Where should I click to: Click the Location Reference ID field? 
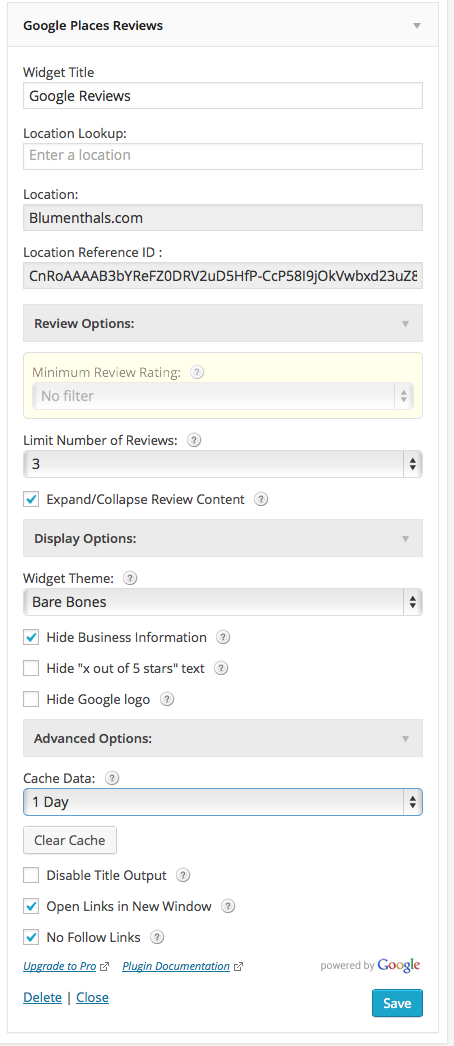point(223,276)
